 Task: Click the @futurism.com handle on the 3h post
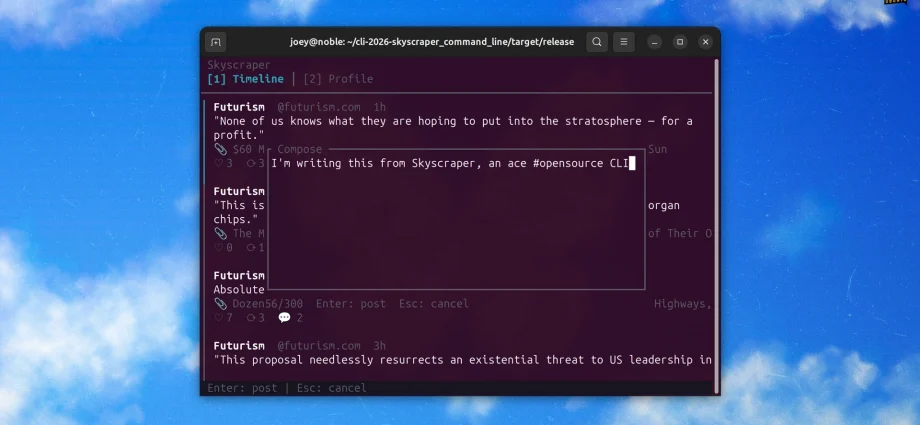tap(319, 345)
